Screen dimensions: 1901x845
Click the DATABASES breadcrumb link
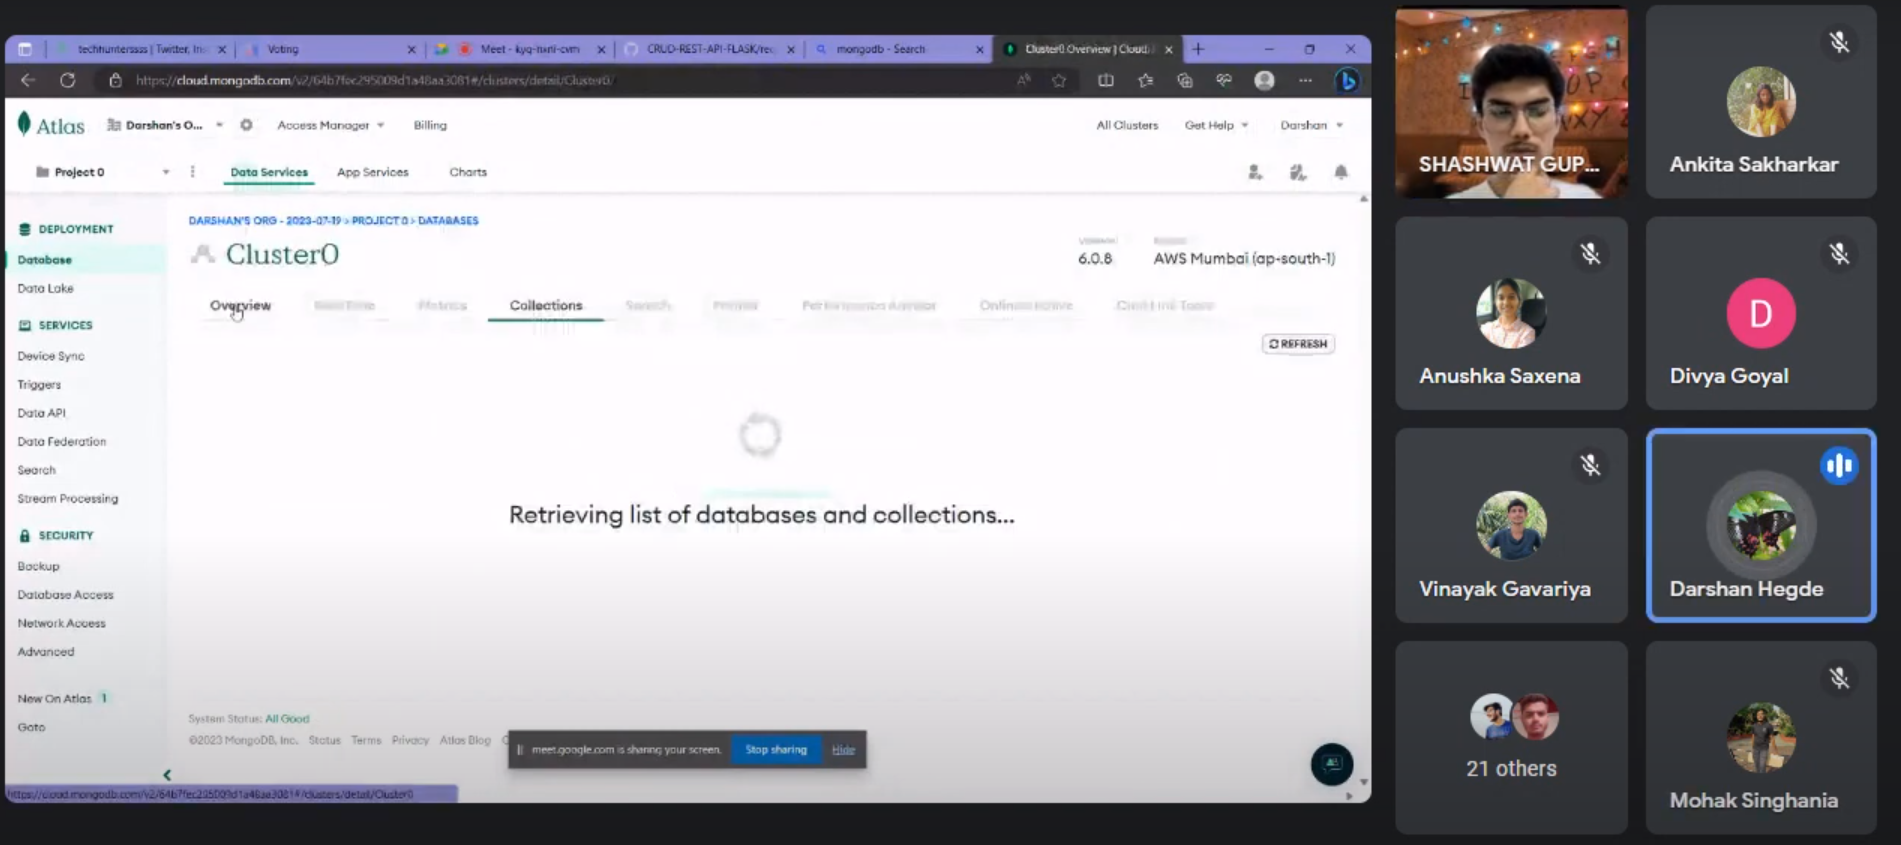pos(448,220)
